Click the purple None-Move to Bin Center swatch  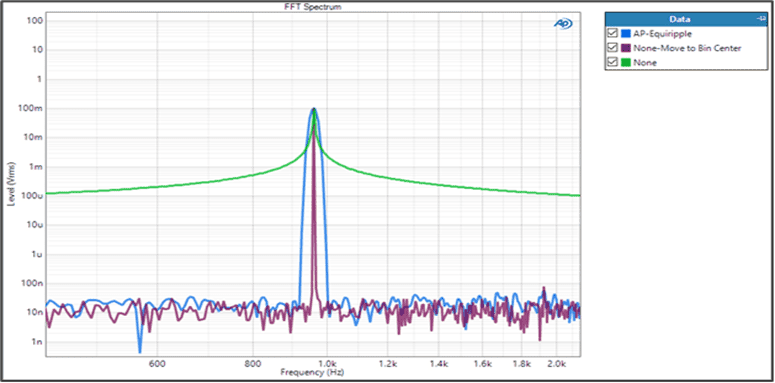click(x=626, y=48)
